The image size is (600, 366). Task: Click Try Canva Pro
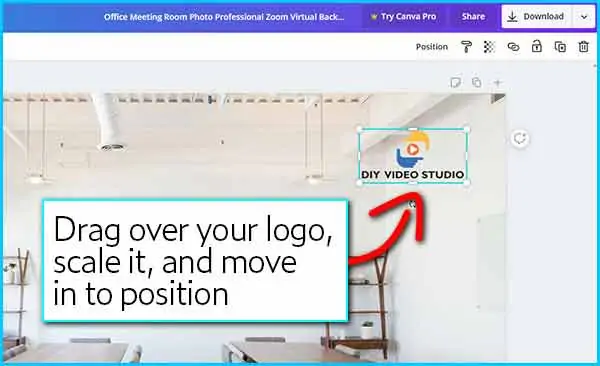(404, 16)
